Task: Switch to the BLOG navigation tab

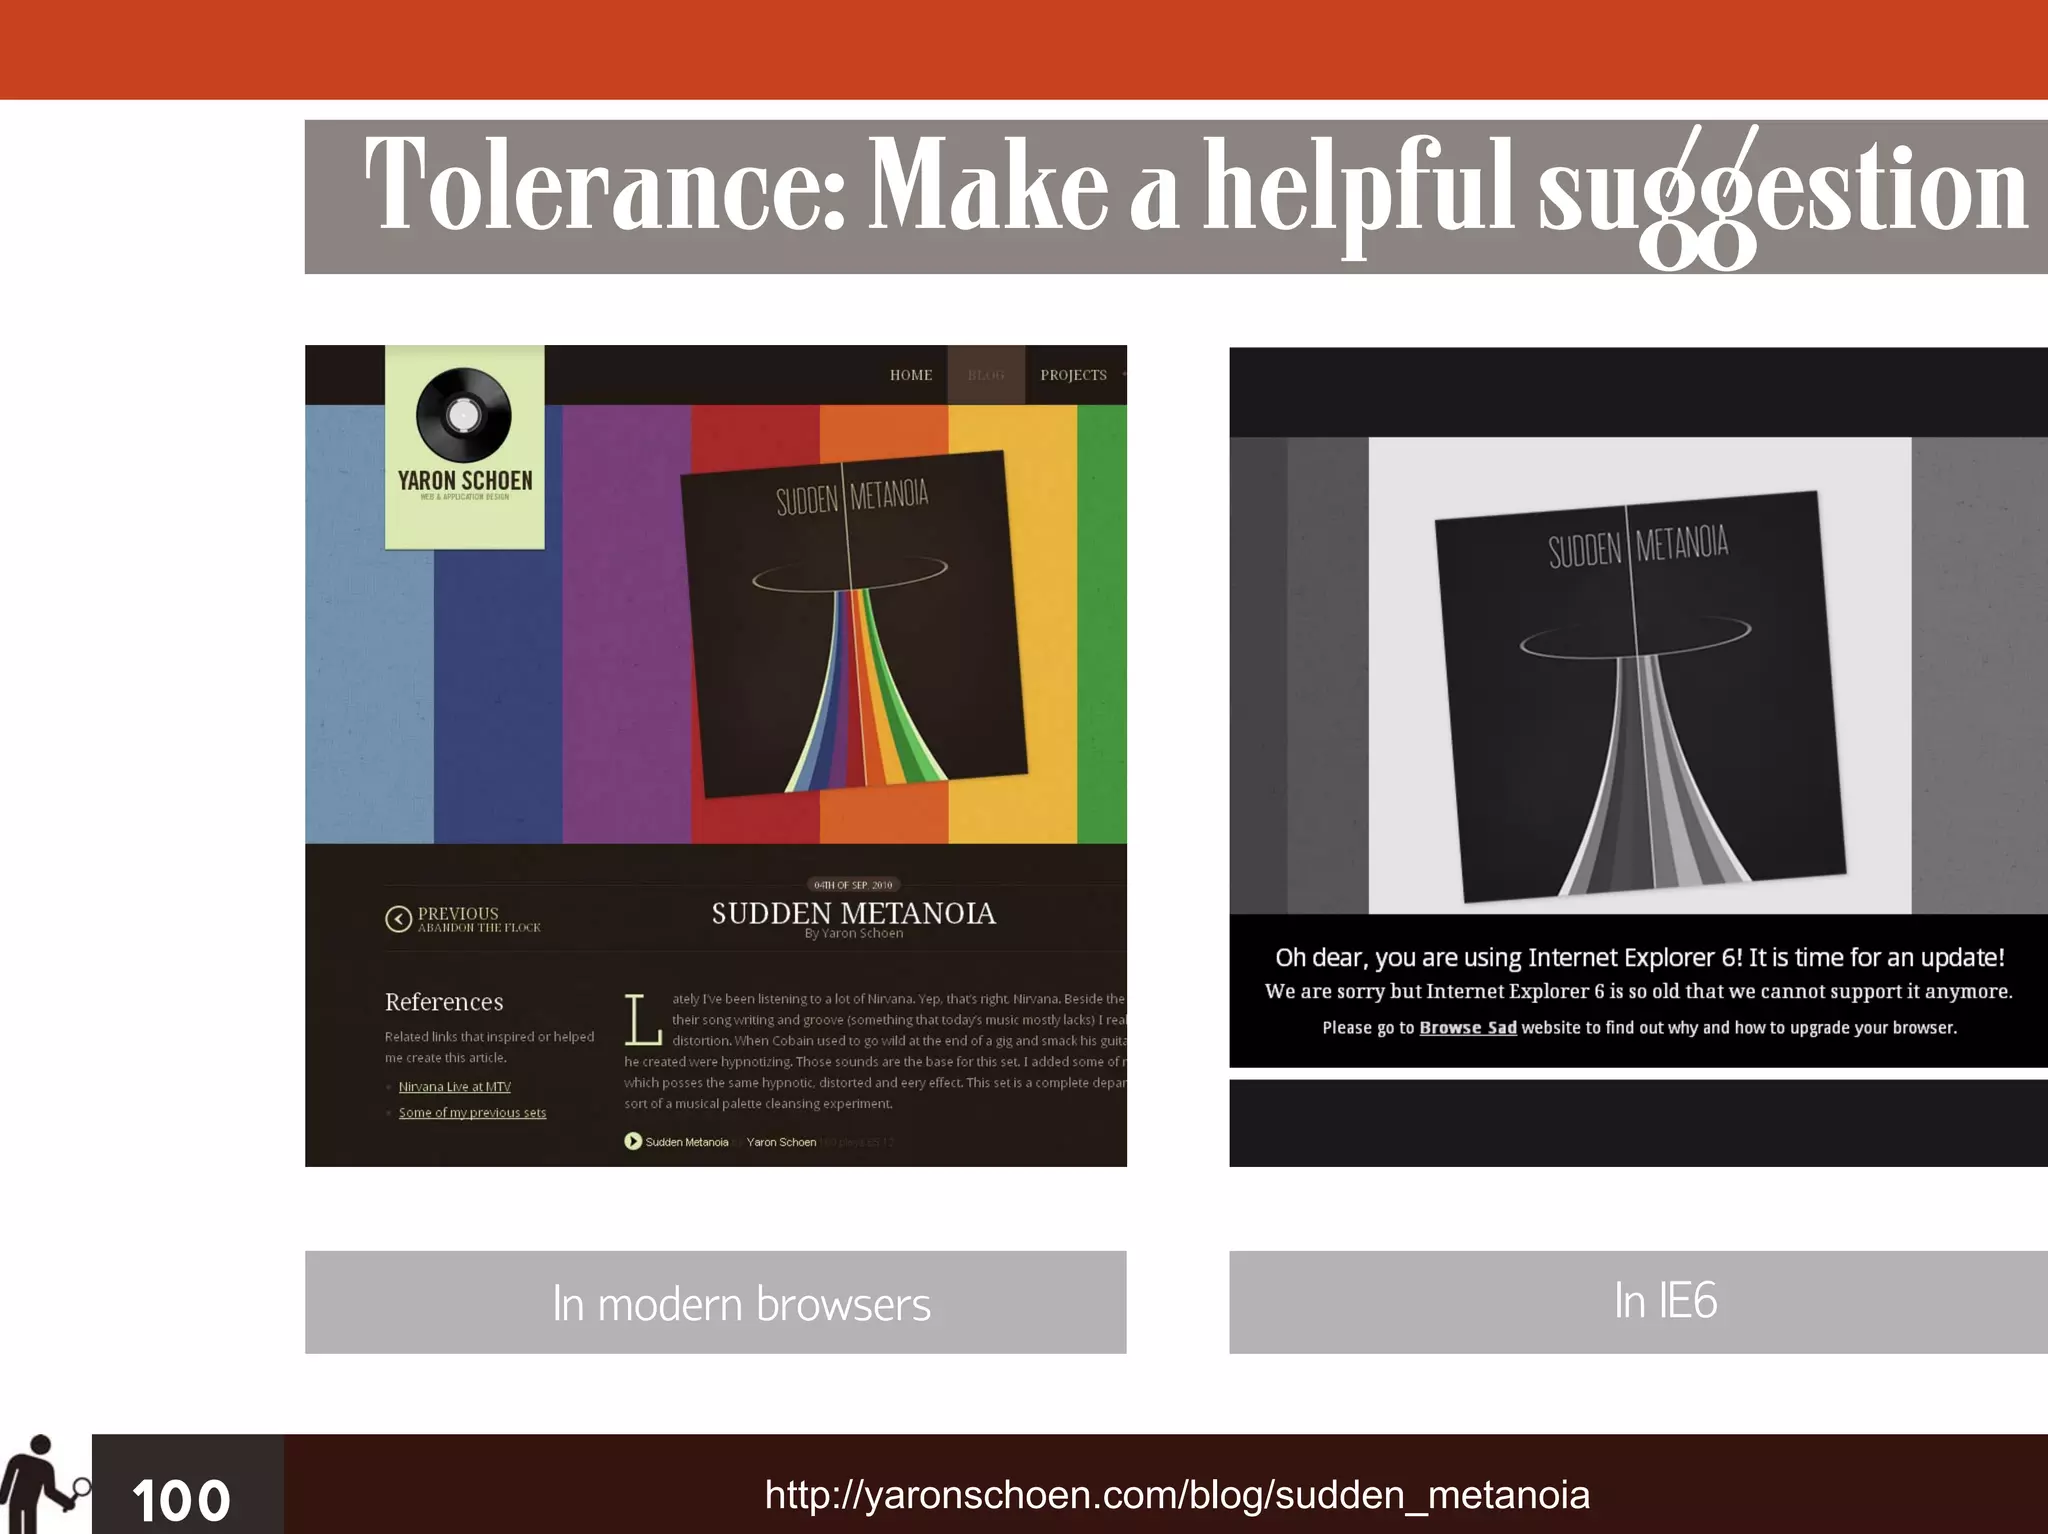Action: pyautogui.click(x=986, y=375)
